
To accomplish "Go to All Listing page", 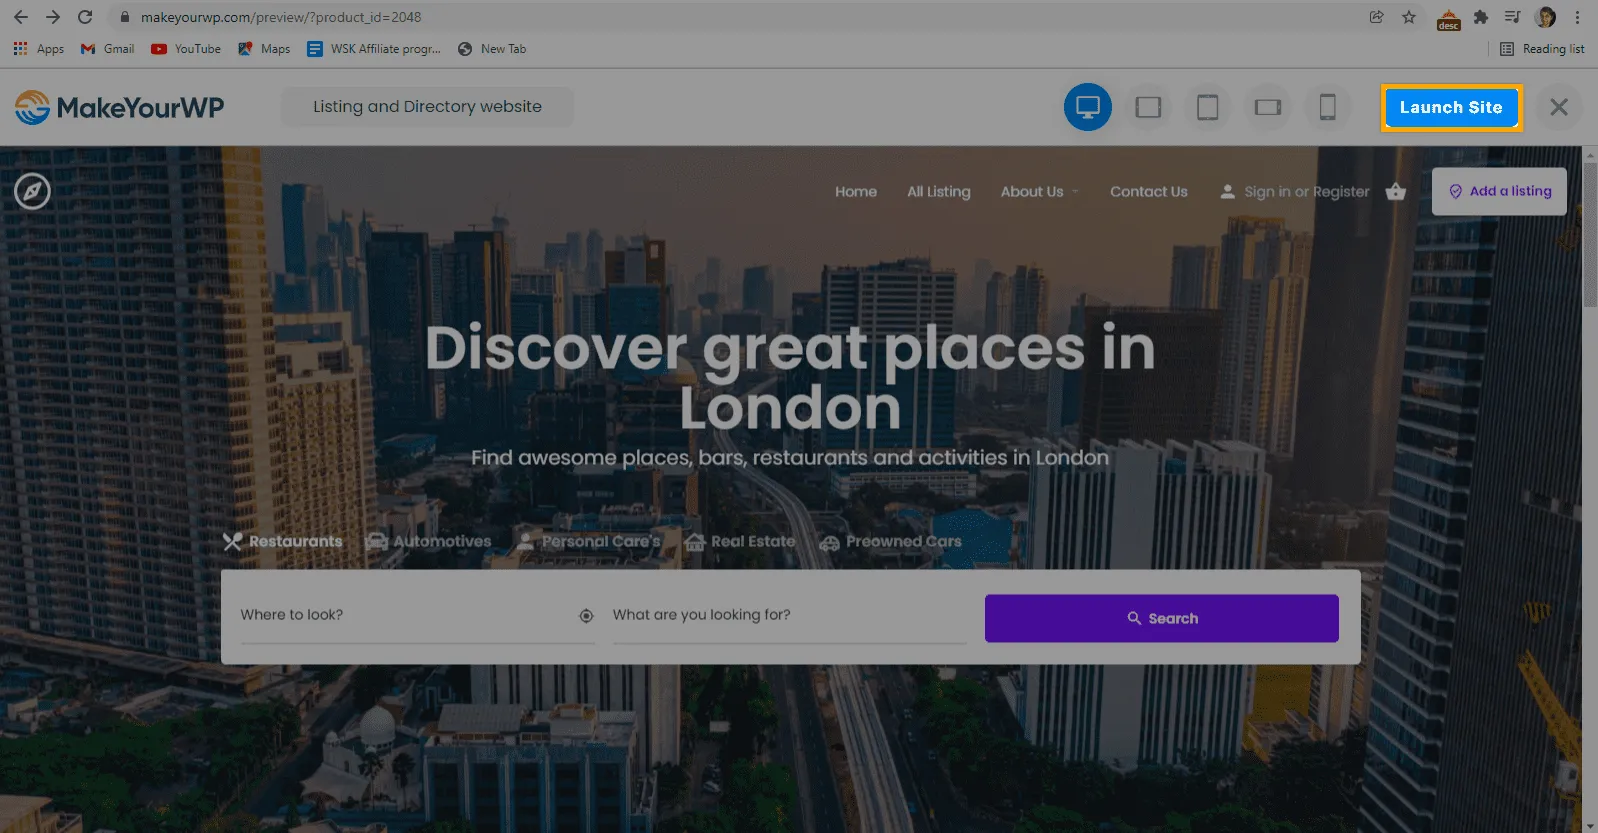I will click(x=938, y=192).
